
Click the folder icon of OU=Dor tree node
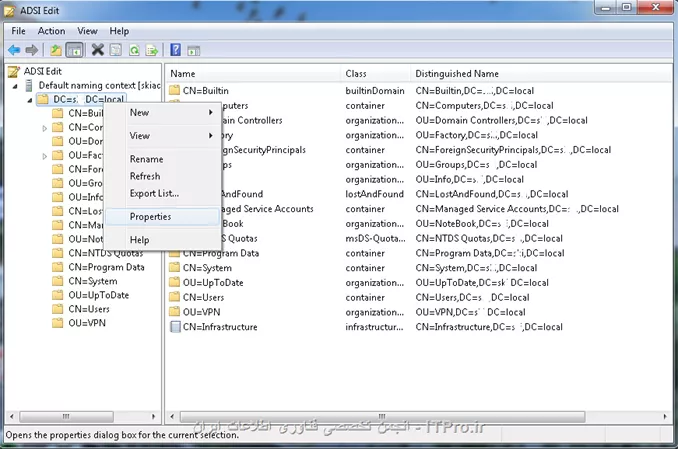[58, 141]
